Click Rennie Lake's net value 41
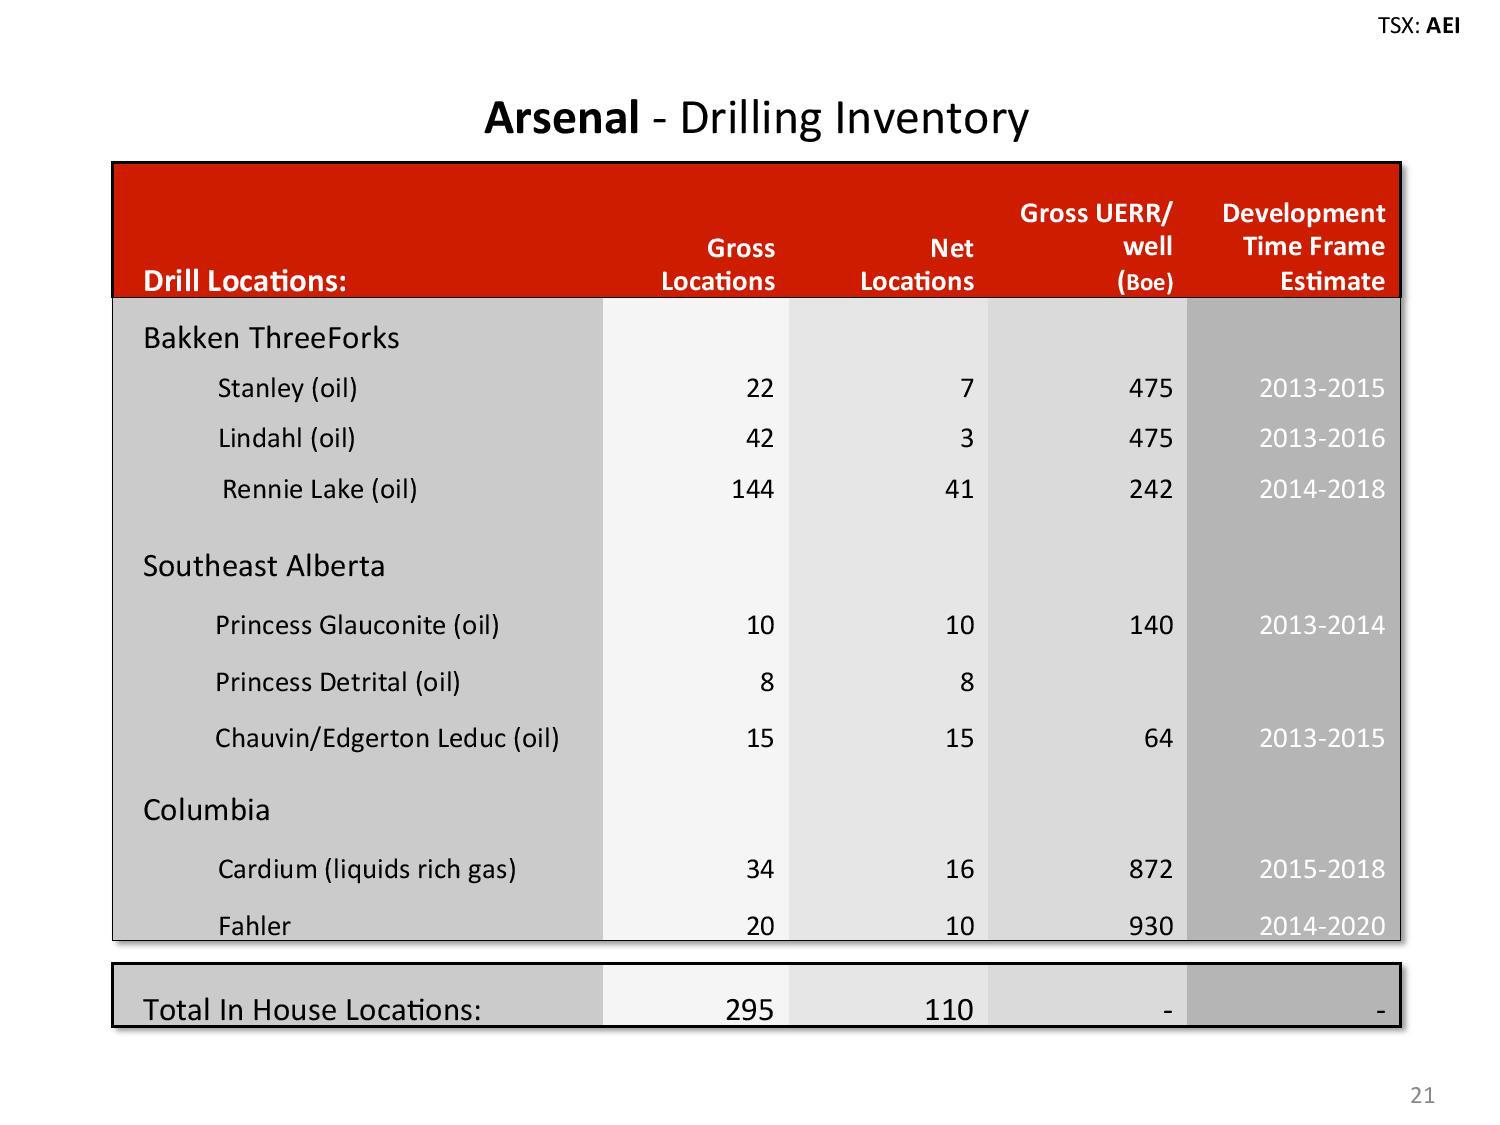This screenshot has width=1500, height=1125. [960, 489]
